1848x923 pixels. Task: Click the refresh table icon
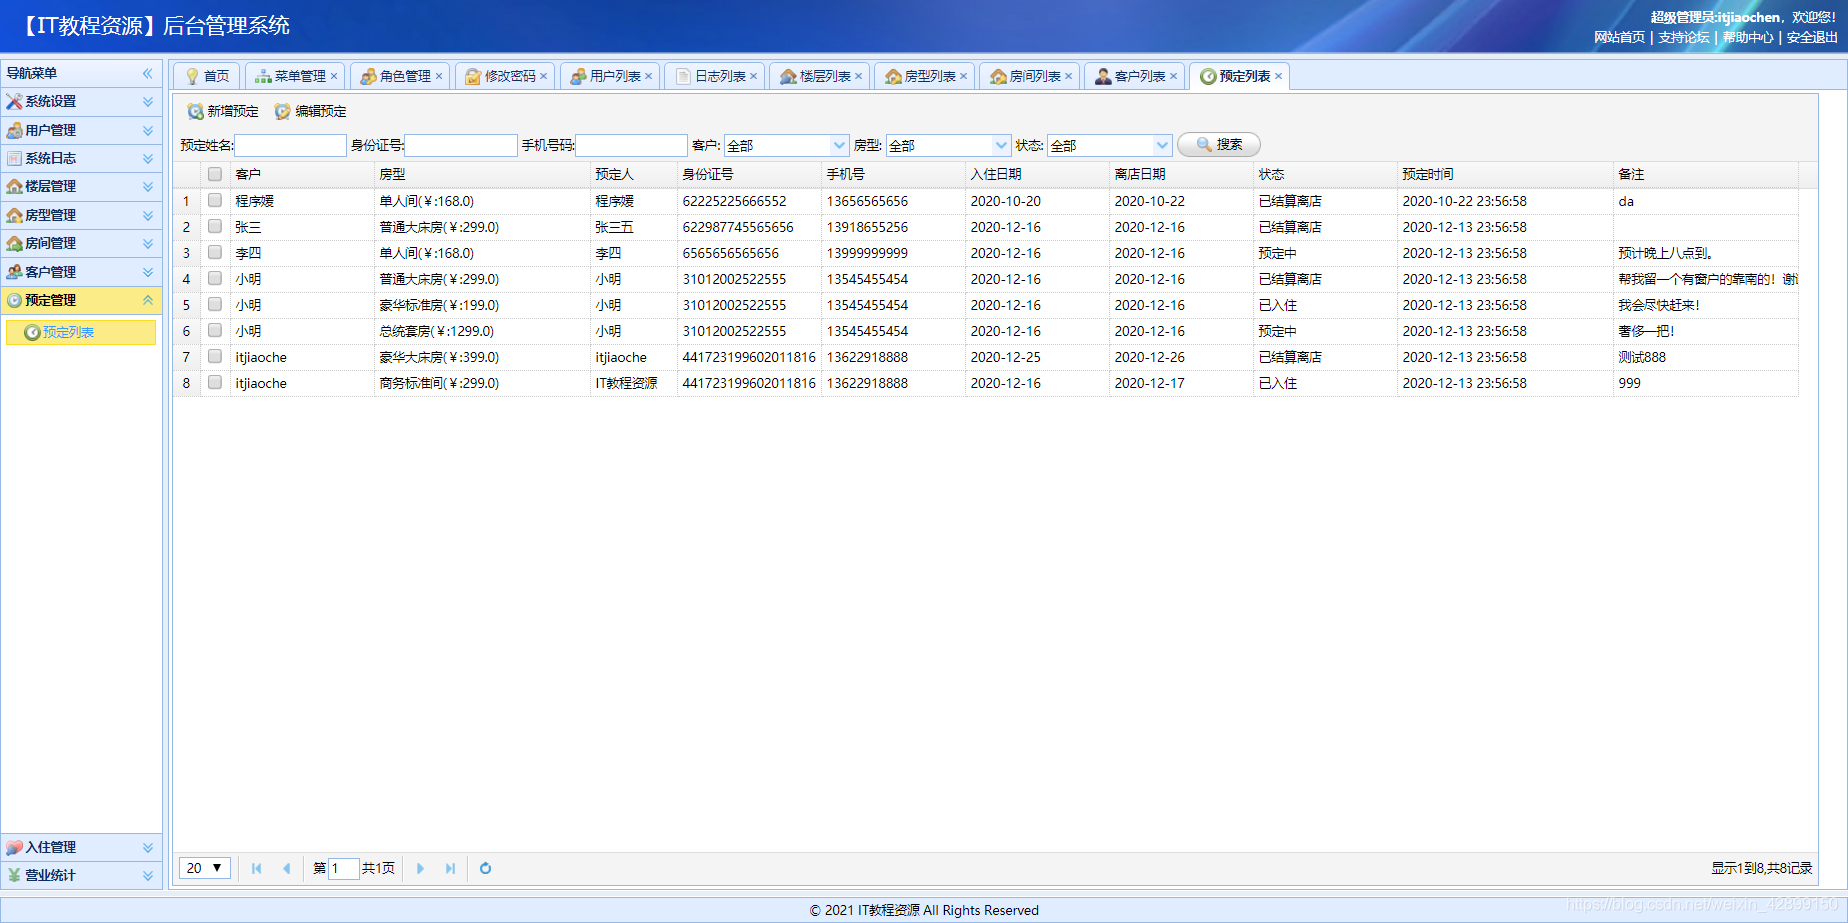[485, 868]
